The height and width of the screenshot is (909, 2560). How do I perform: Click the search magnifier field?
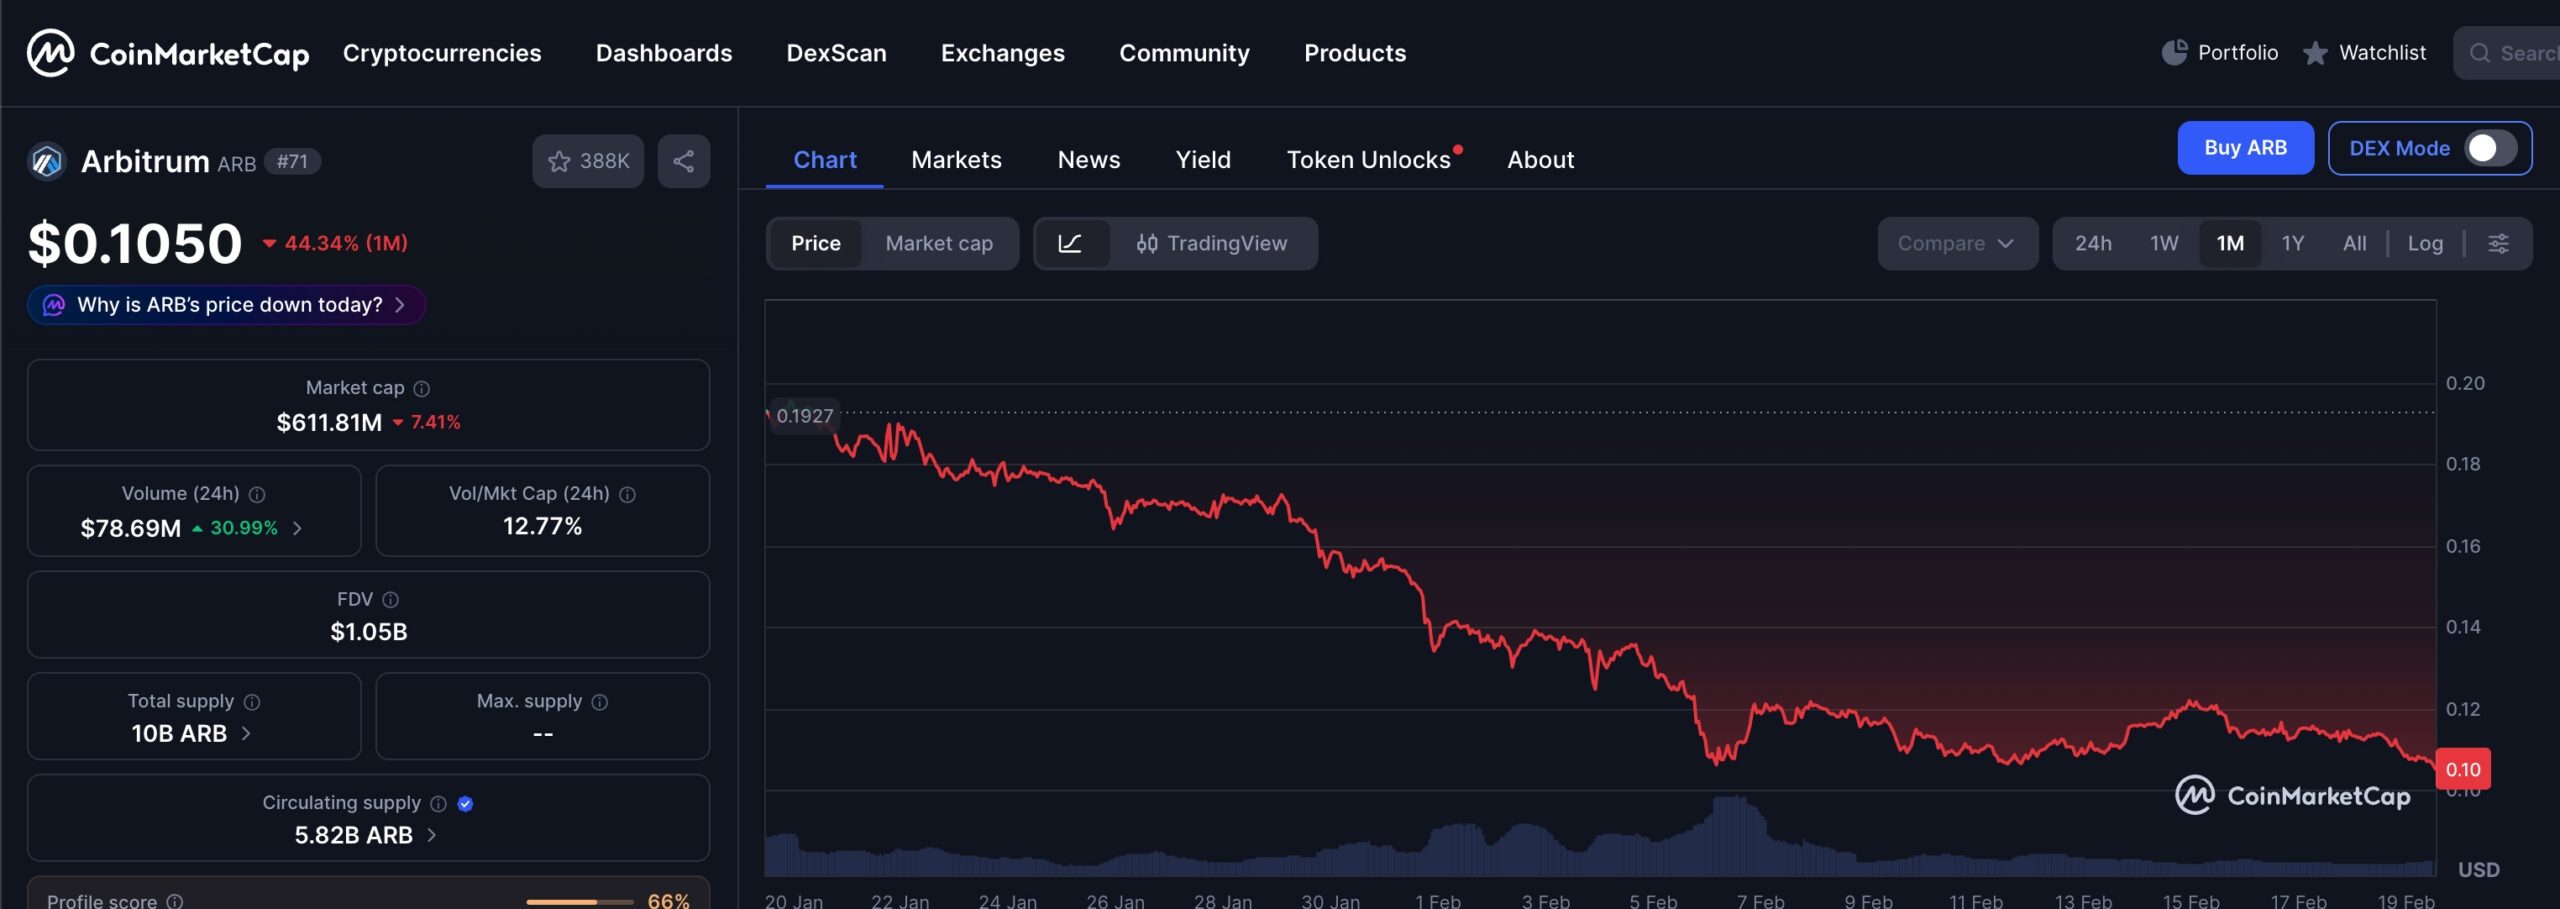[x=2506, y=53]
